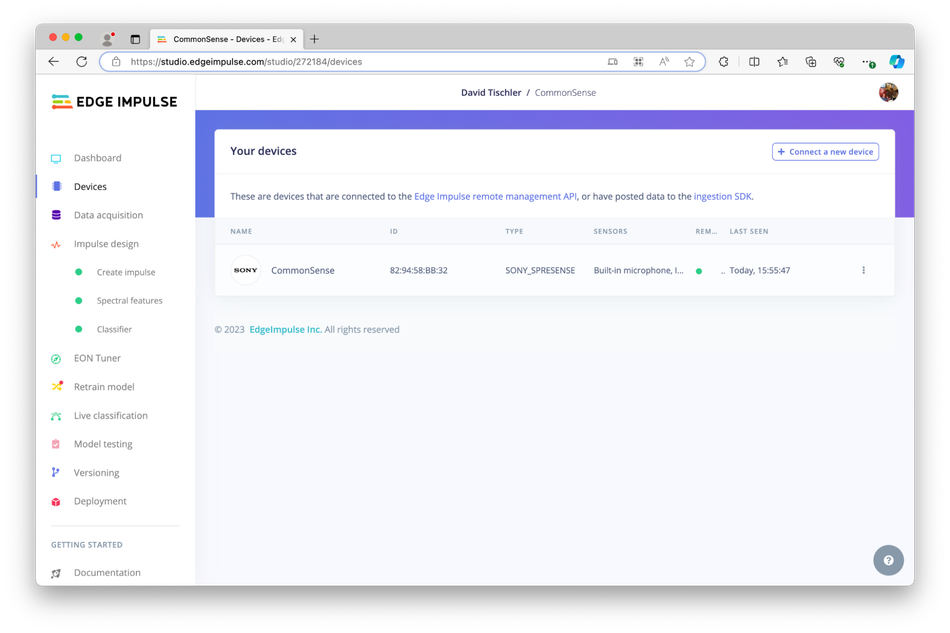Click the Devices chip icon
950x633 pixels.
(x=56, y=187)
